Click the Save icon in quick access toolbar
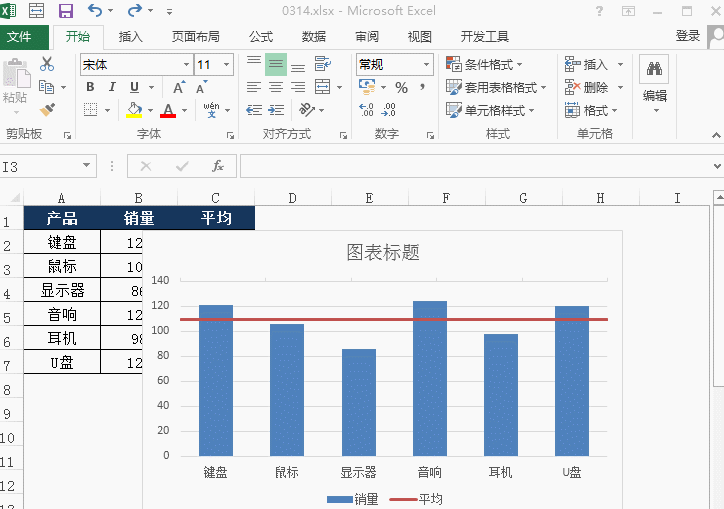Image resolution: width=724 pixels, height=509 pixels. pyautogui.click(x=66, y=11)
